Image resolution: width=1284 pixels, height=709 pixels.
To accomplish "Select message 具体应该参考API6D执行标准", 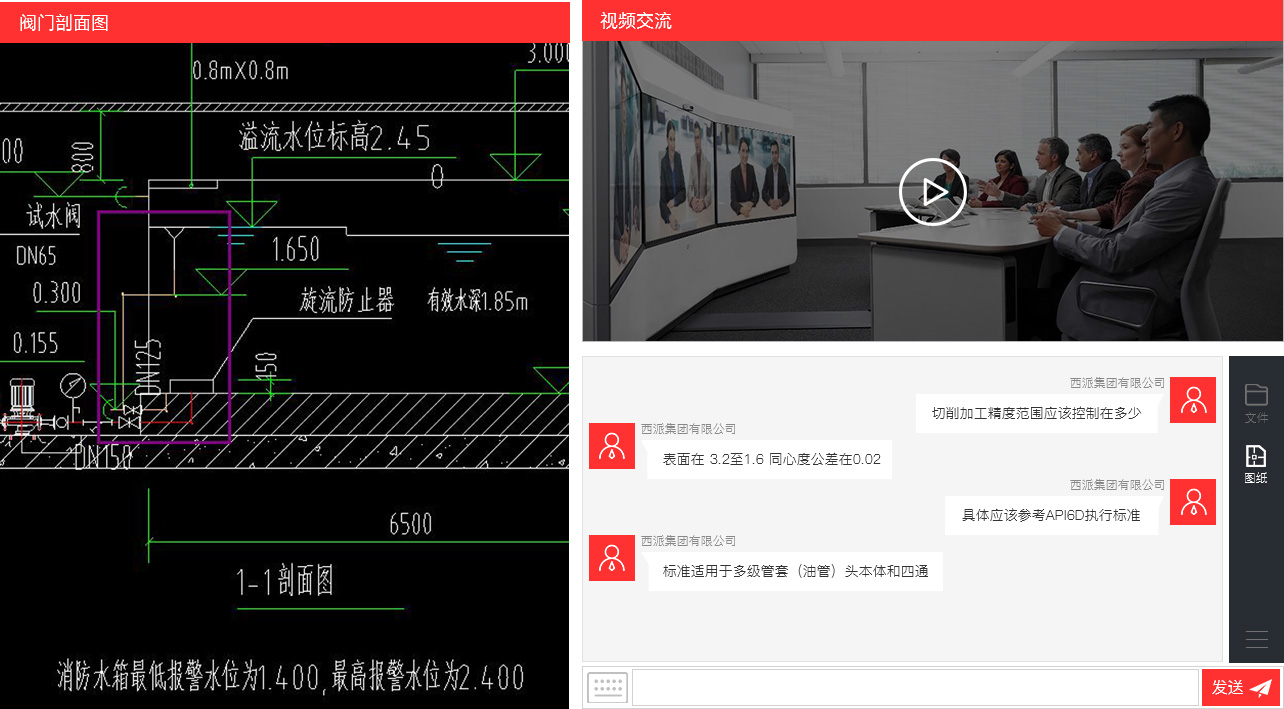I will 1051,515.
